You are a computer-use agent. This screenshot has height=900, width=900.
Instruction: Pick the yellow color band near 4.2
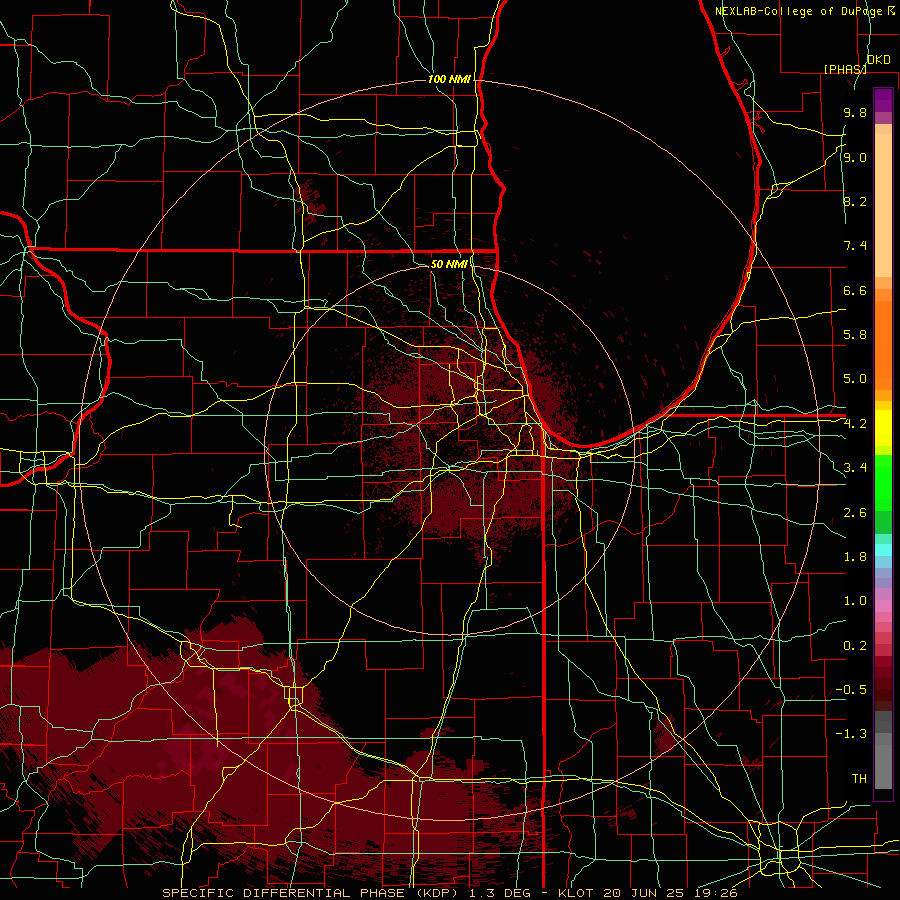[x=883, y=428]
